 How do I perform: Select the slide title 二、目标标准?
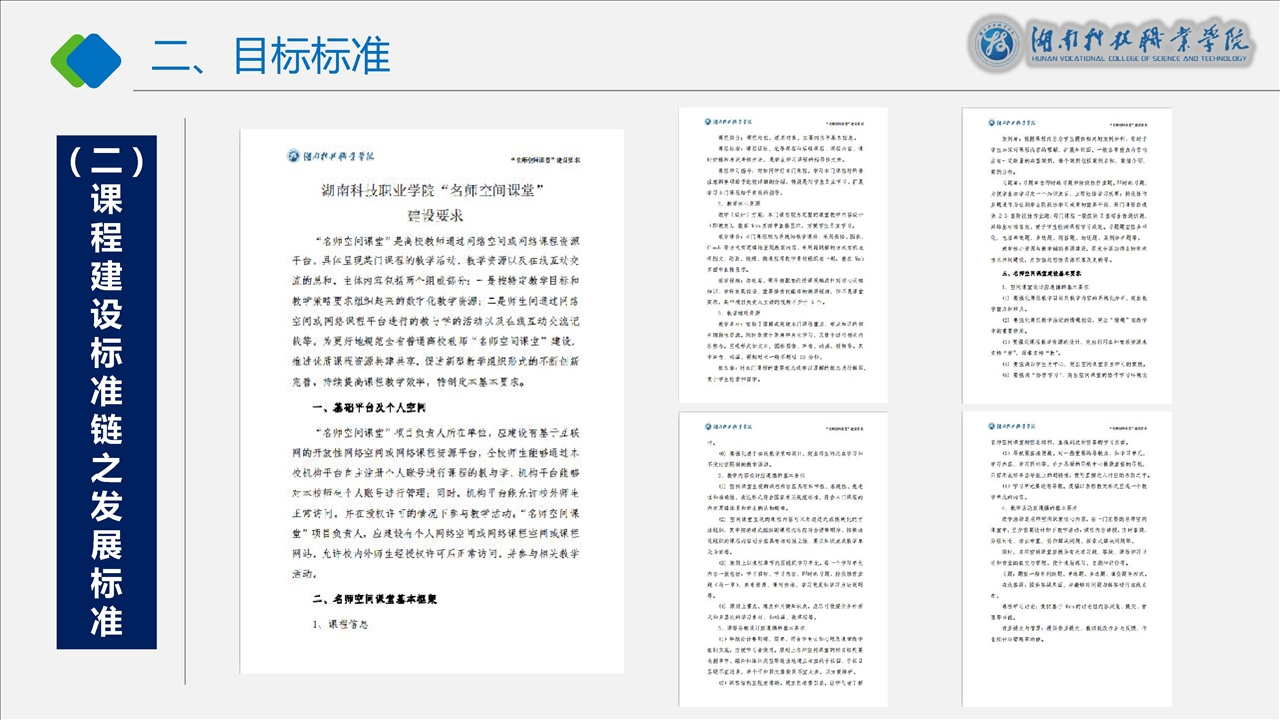[x=270, y=56]
